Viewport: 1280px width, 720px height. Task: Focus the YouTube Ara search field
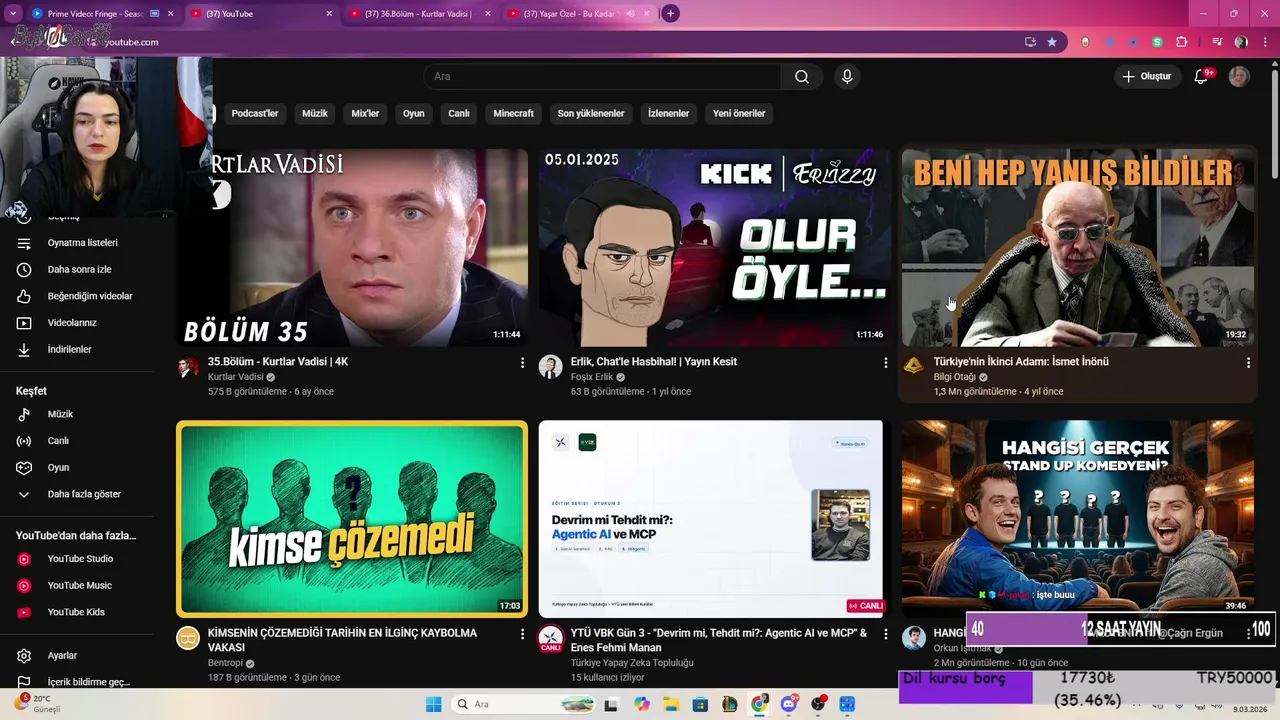pos(602,77)
